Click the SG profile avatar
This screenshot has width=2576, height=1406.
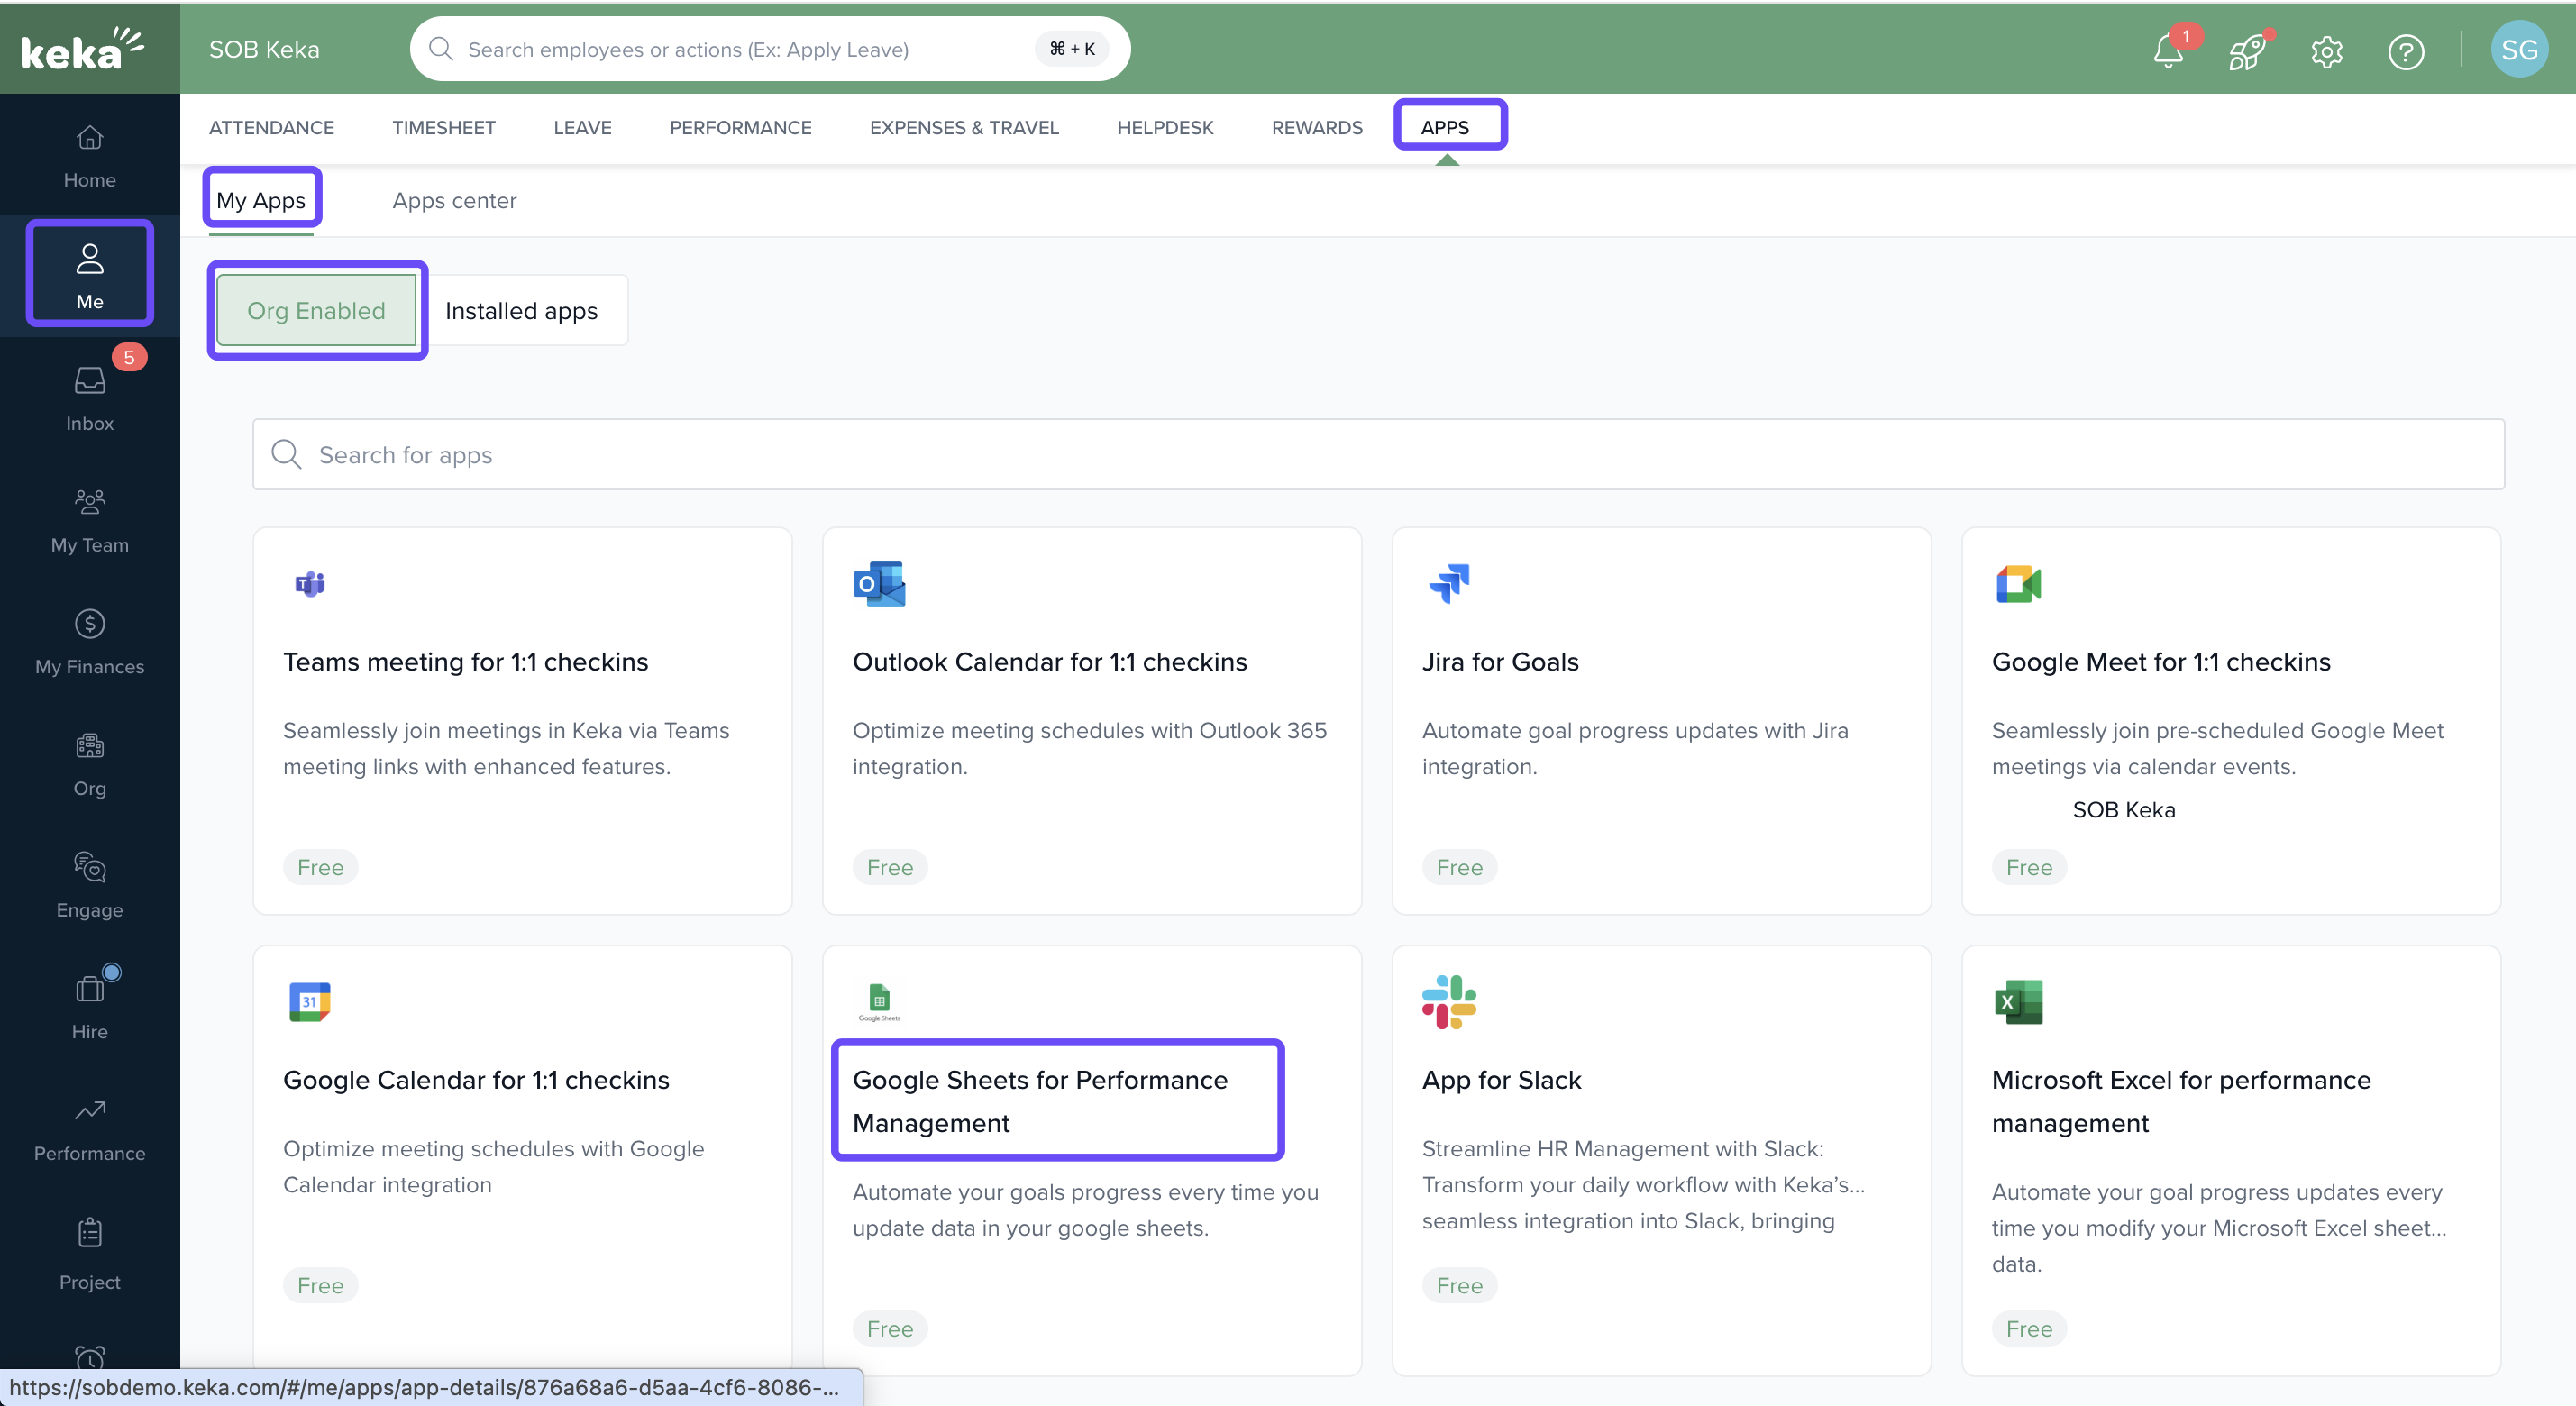[x=2518, y=50]
